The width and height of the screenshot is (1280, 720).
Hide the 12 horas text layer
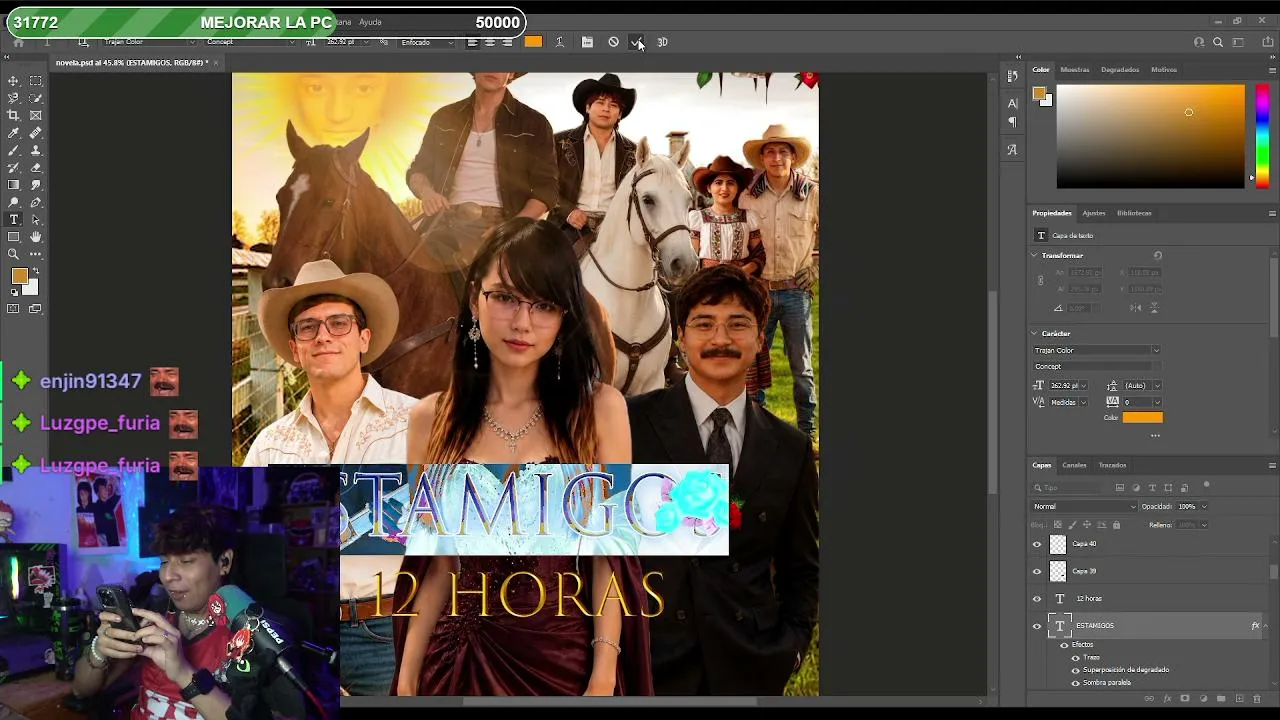(1037, 599)
